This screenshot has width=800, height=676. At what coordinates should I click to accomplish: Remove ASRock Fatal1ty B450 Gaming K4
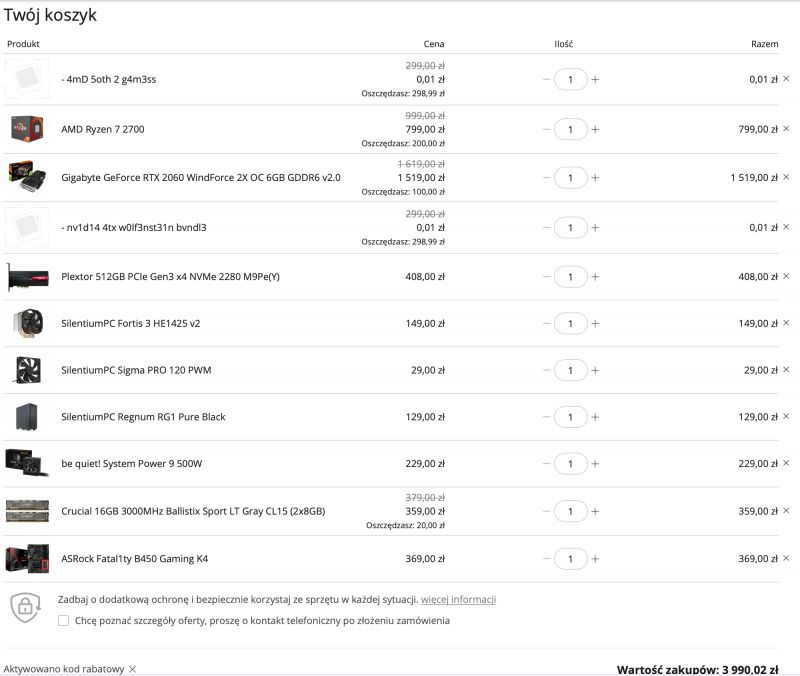pos(786,558)
